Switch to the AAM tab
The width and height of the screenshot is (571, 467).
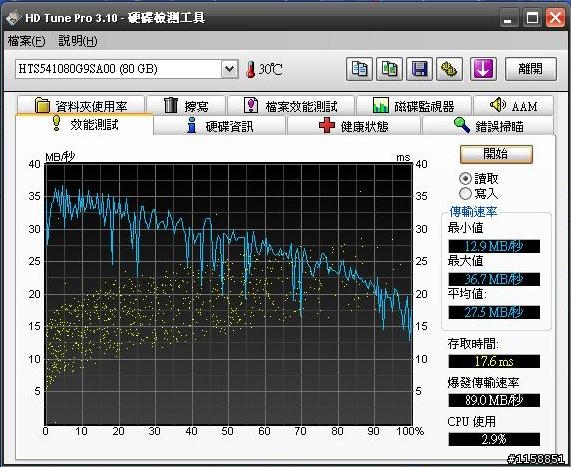pos(513,106)
